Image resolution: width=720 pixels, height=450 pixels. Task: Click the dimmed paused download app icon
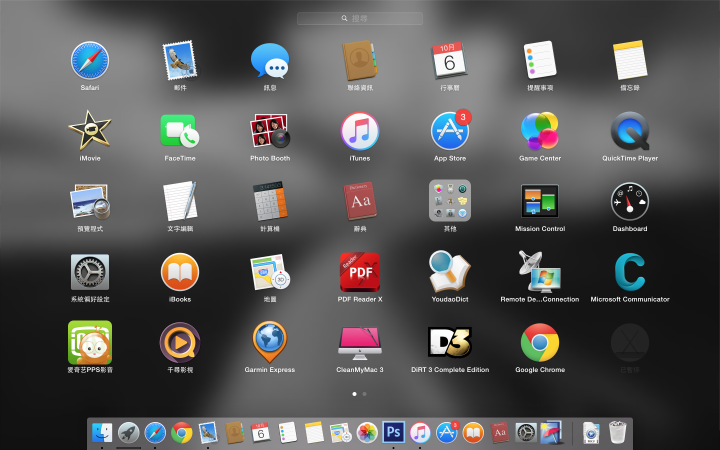click(630, 343)
